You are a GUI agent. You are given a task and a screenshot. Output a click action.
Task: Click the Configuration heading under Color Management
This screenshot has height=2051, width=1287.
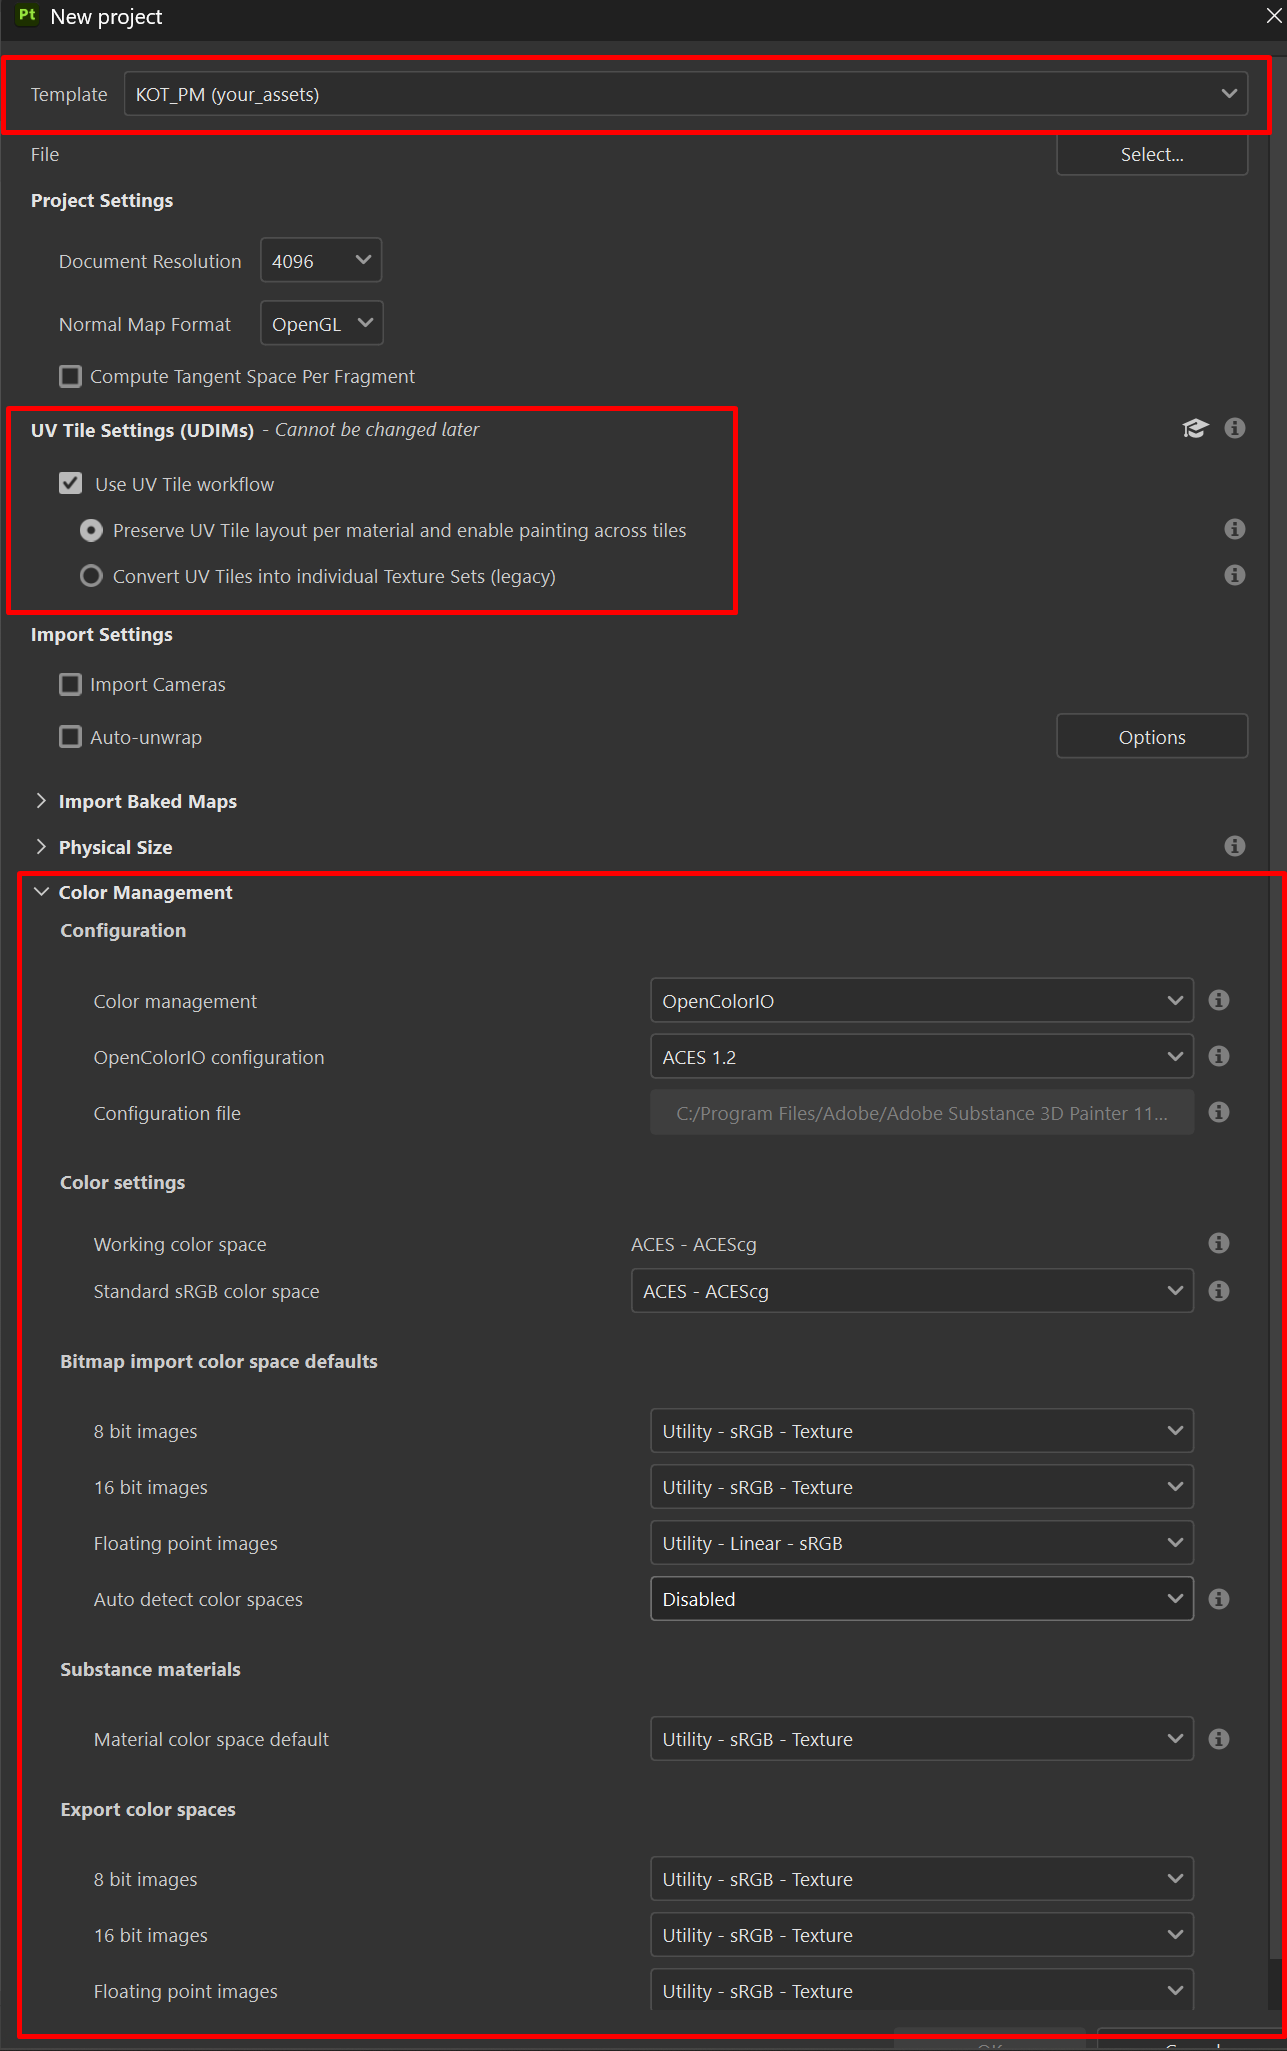(x=123, y=930)
